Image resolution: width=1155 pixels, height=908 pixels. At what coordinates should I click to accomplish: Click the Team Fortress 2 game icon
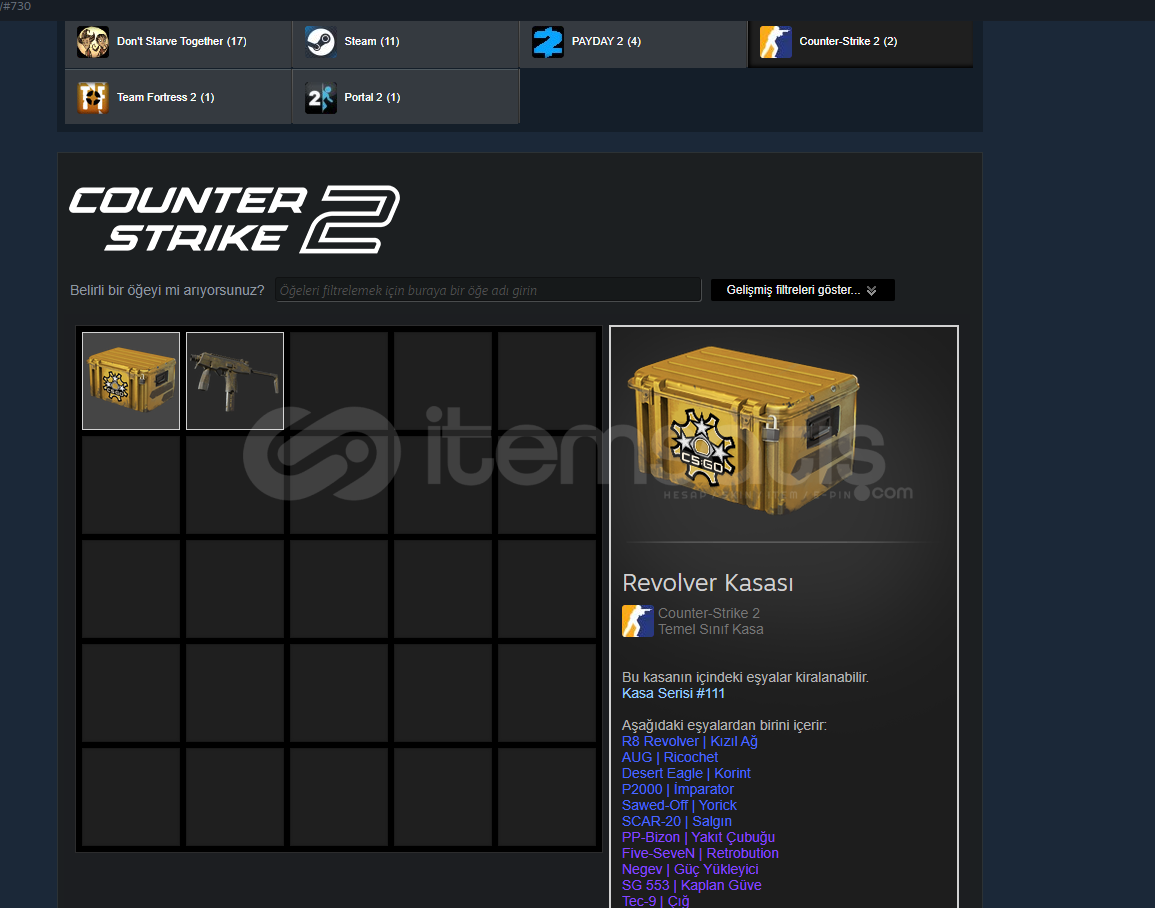point(93,98)
